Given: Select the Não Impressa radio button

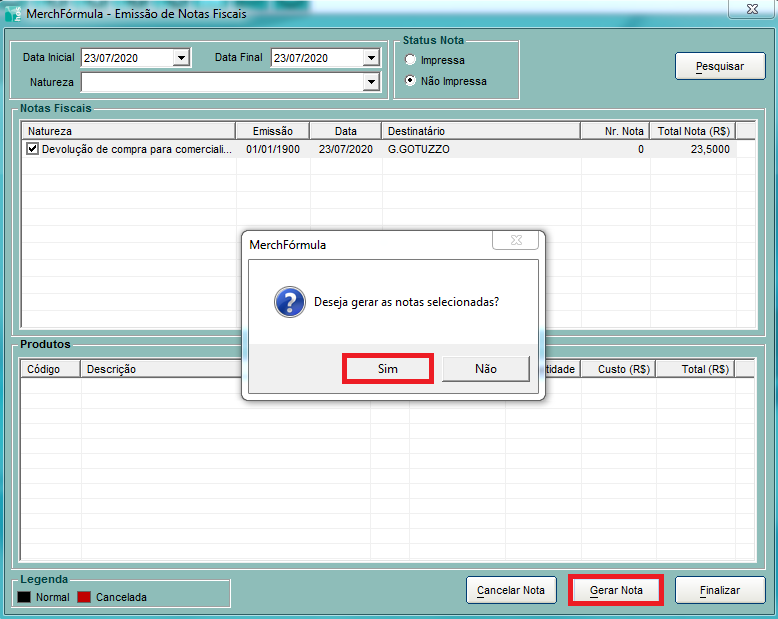Looking at the screenshot, I should (x=410, y=81).
